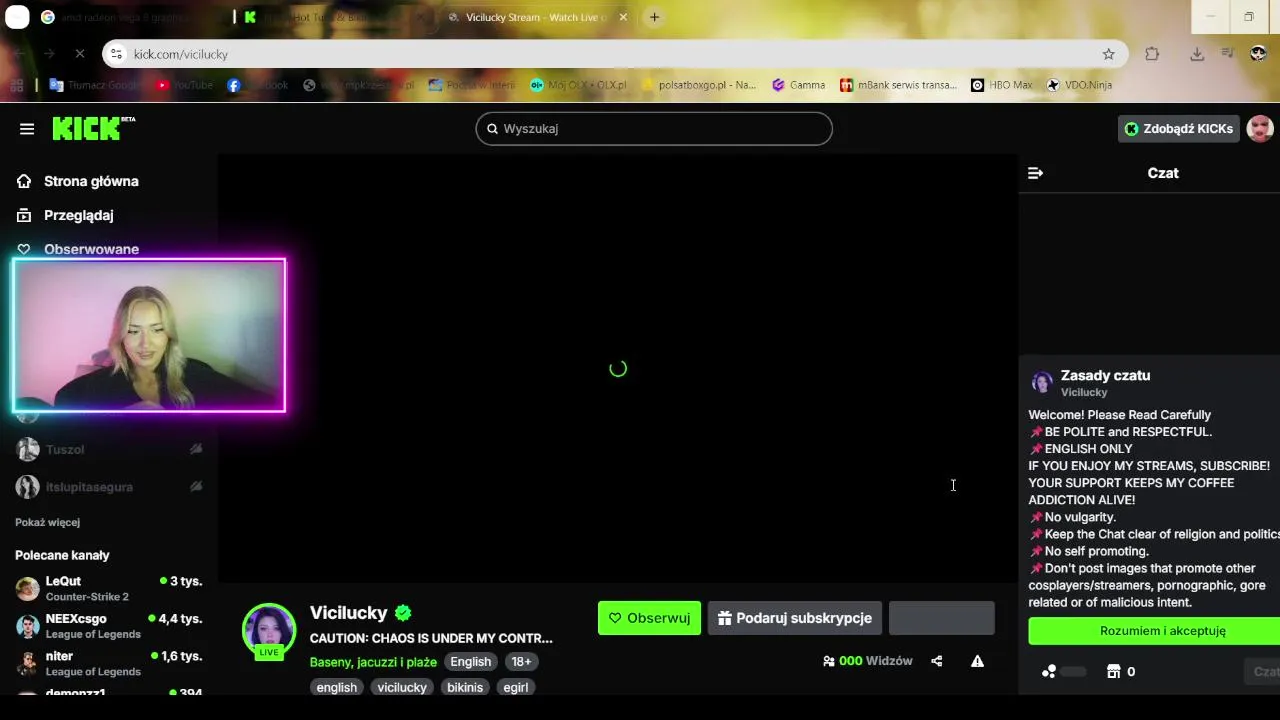Screen dimensions: 1280x720
Task: Open the Mój OLX bookmark
Action: click(578, 85)
